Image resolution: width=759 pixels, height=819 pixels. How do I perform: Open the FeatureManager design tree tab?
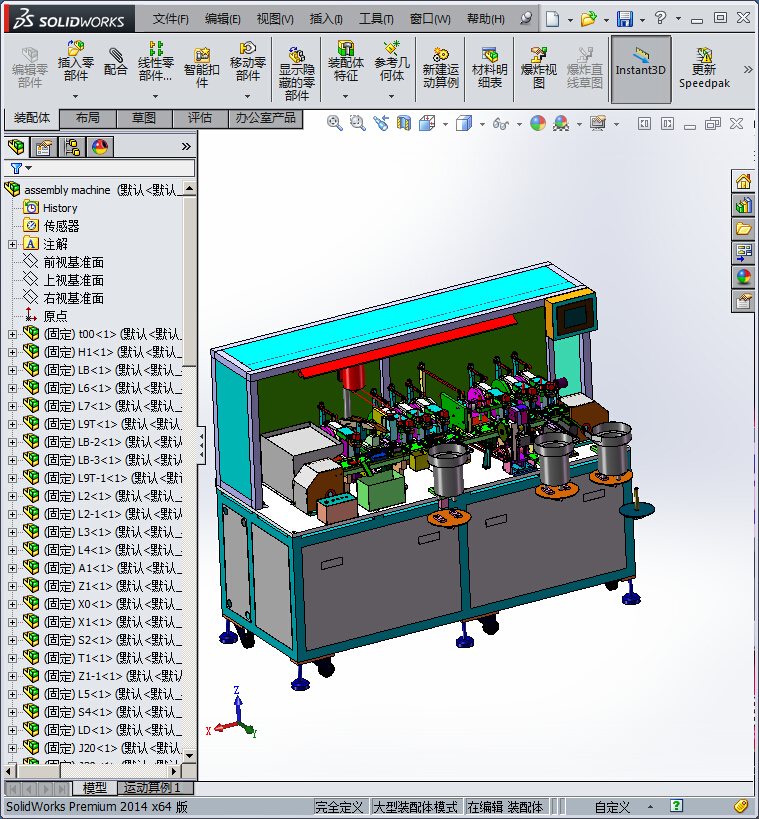click(x=17, y=147)
